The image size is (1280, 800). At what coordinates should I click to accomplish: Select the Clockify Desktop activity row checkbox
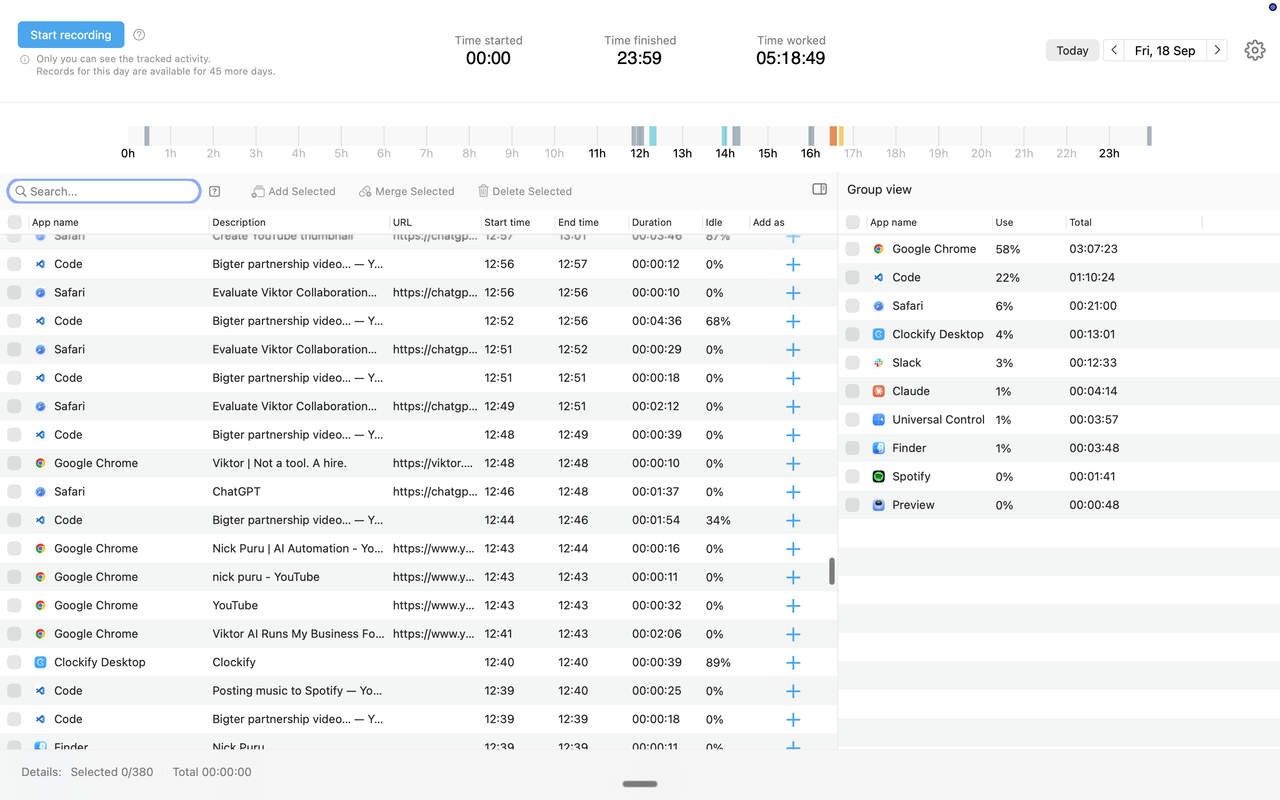coord(14,662)
